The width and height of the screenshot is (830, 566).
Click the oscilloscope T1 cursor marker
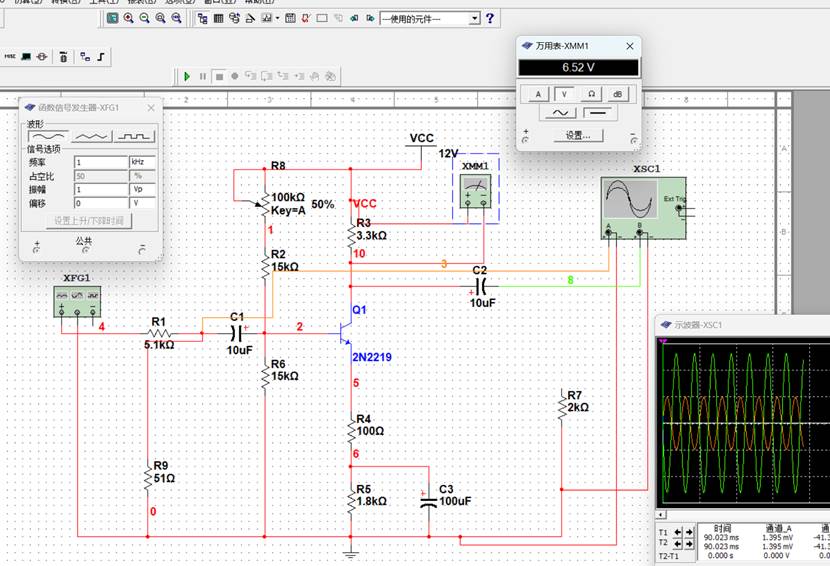[663, 342]
